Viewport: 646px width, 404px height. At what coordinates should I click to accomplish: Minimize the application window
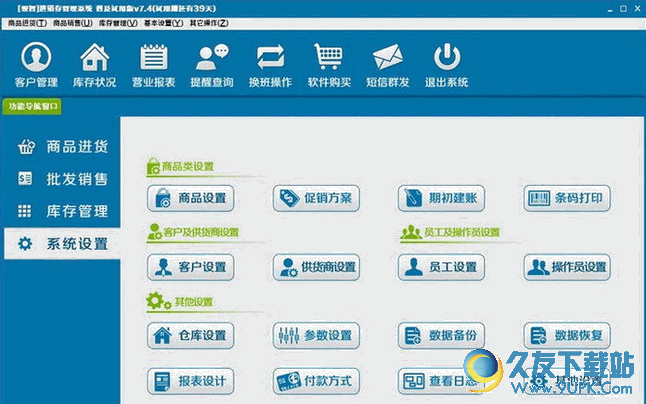(x=611, y=9)
